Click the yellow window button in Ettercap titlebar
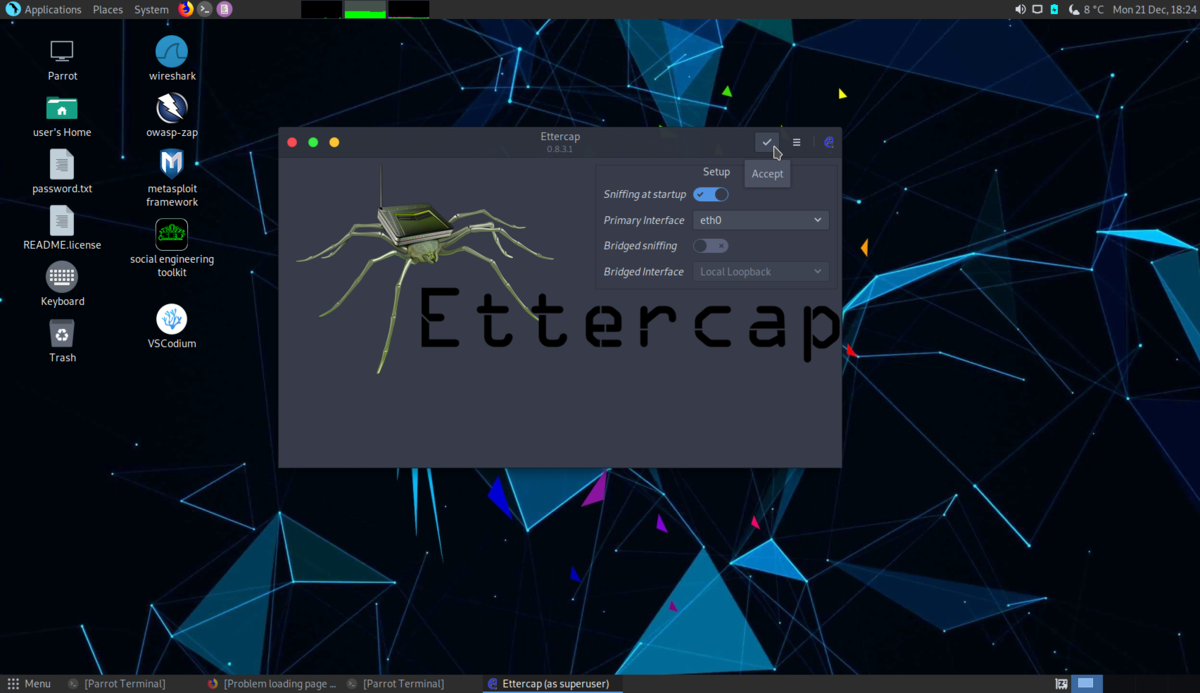Viewport: 1200px width, 693px height. tap(334, 142)
